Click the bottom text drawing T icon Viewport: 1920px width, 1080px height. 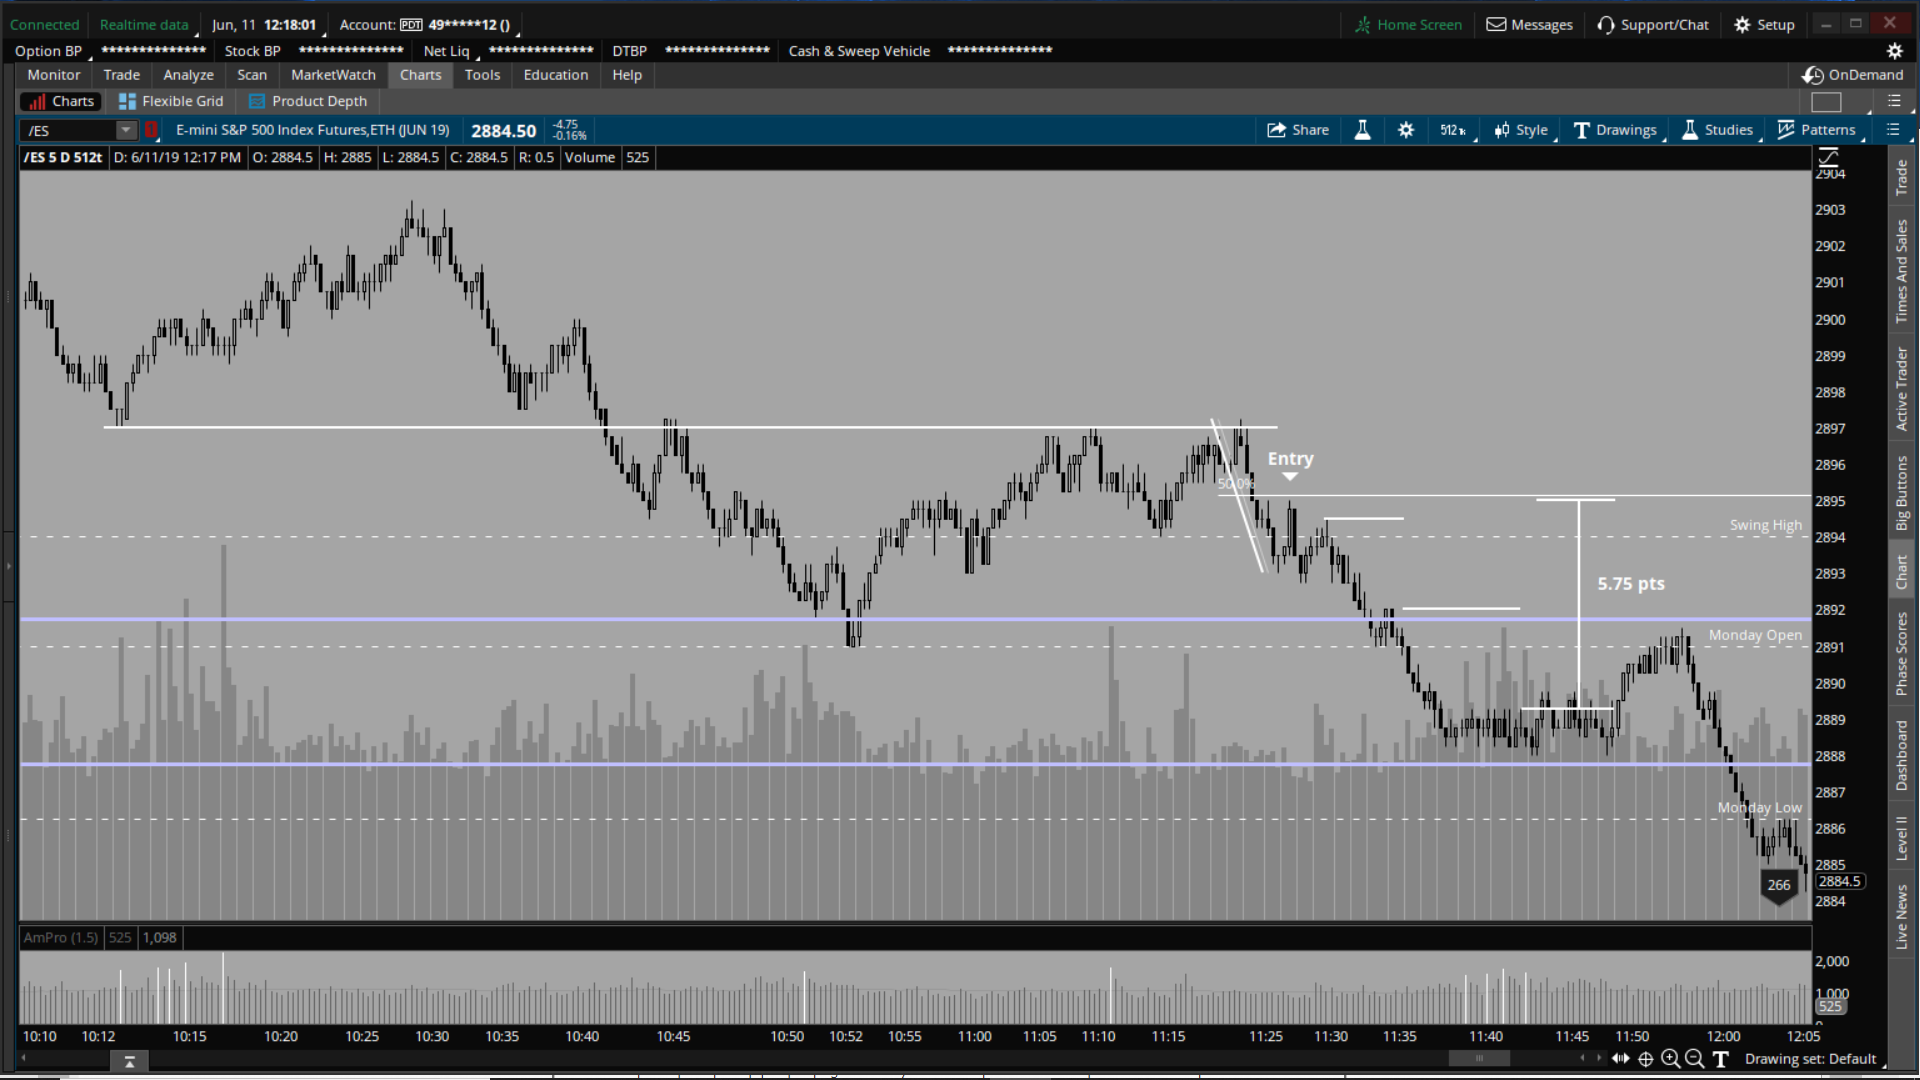(x=1720, y=1059)
